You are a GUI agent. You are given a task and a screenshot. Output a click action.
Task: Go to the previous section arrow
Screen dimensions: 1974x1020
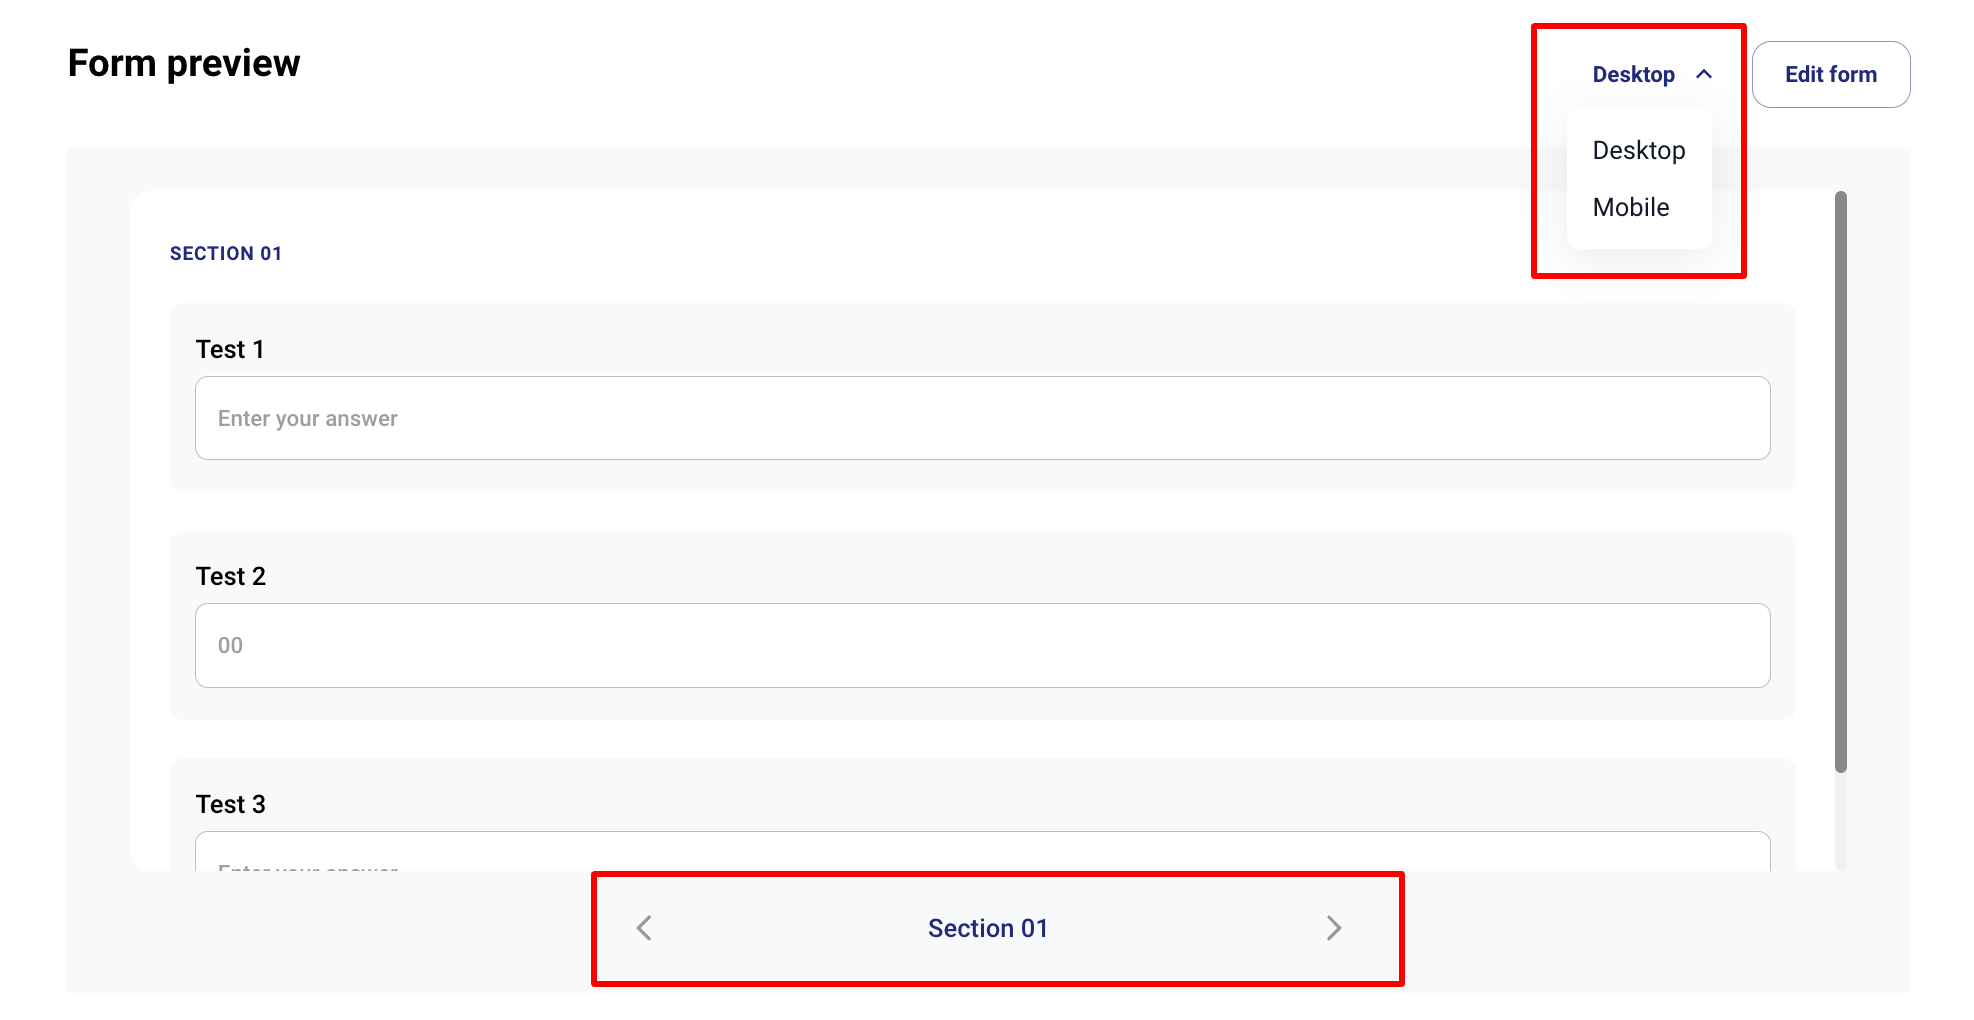pos(644,928)
